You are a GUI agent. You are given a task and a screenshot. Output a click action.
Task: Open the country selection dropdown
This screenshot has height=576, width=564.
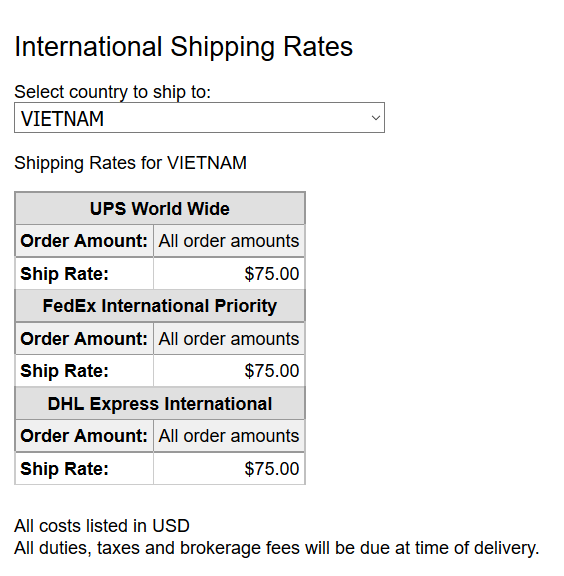tap(199, 118)
